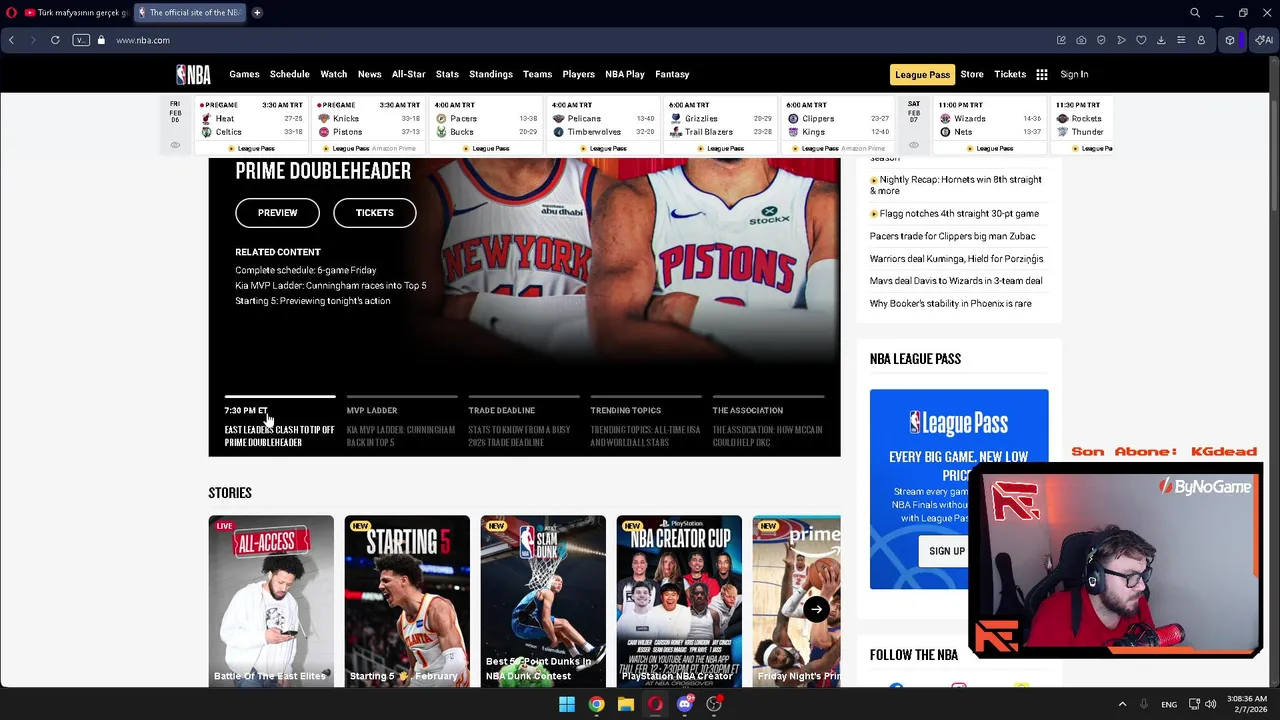This screenshot has width=1280, height=720.
Task: Open the extensions cube icon
Action: point(1230,40)
